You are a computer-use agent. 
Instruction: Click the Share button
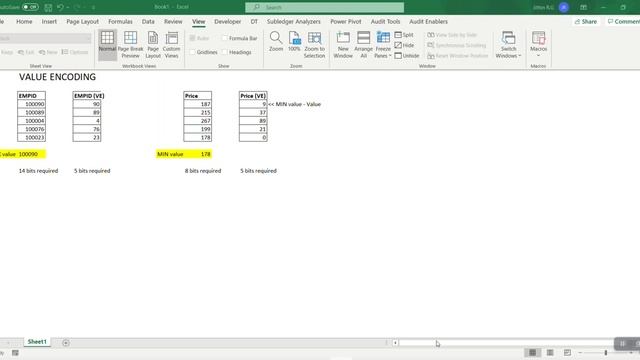pos(586,21)
